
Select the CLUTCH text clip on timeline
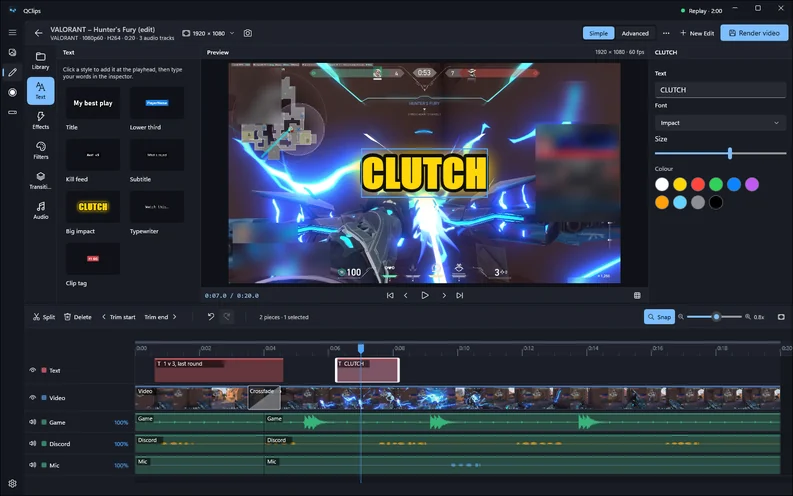pyautogui.click(x=367, y=370)
